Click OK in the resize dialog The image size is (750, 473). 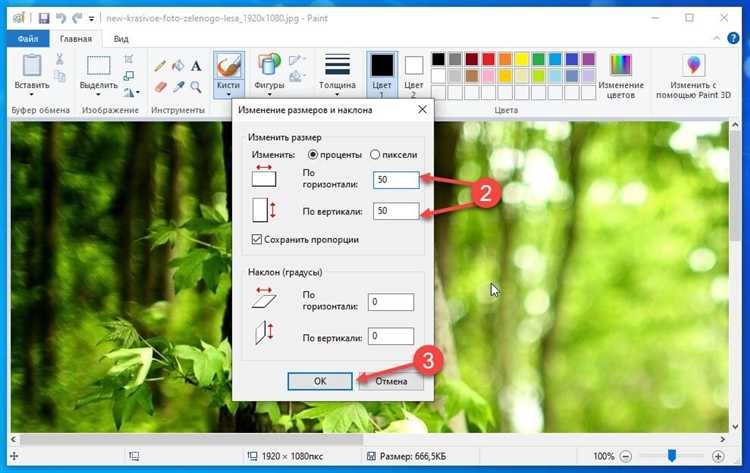pos(320,381)
